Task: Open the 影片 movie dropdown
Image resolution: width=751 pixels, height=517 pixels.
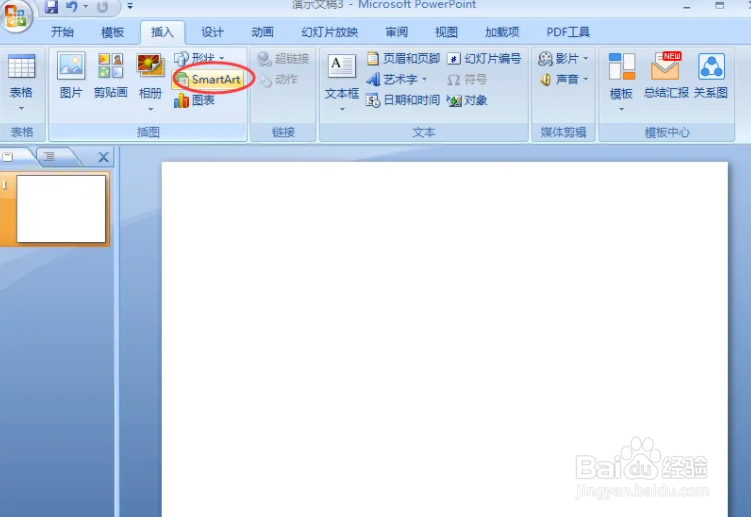Action: tap(563, 58)
